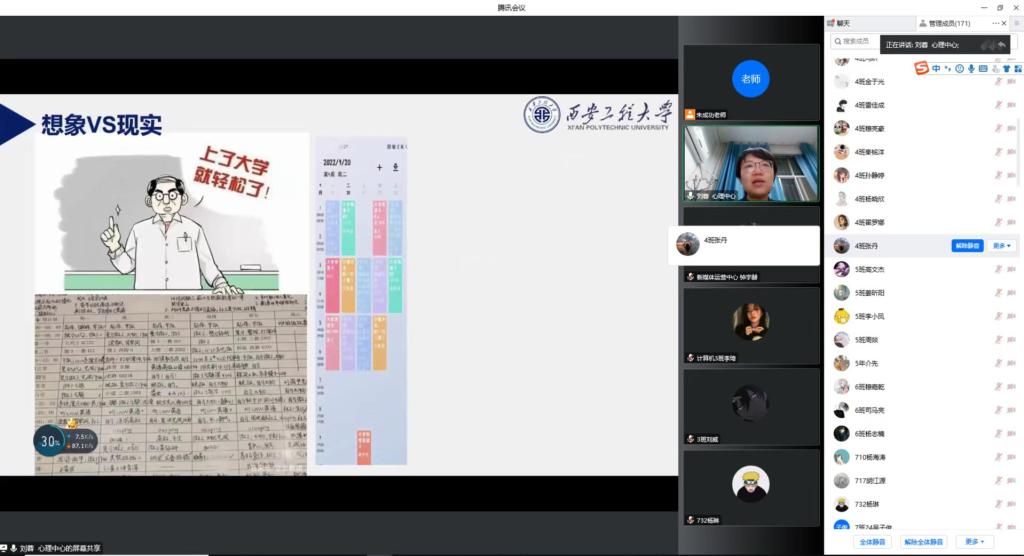The height and width of the screenshot is (556, 1024).
Task: Click the 30% network speed floating widget
Action: [47, 440]
